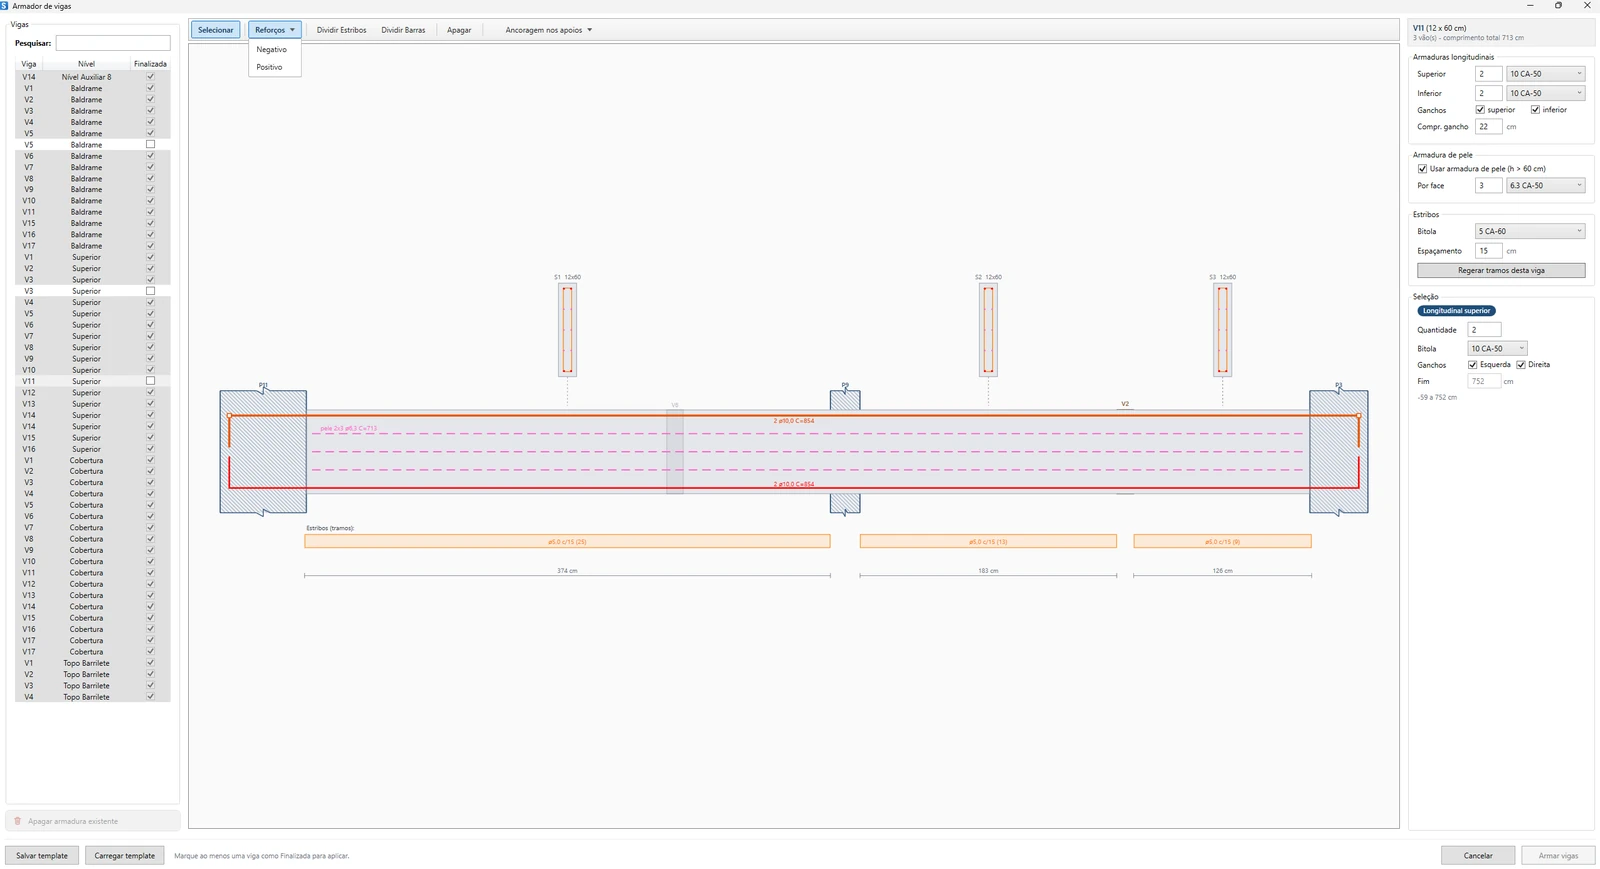The width and height of the screenshot is (1600, 869).
Task: Click the Nível column header
Action: [86, 64]
